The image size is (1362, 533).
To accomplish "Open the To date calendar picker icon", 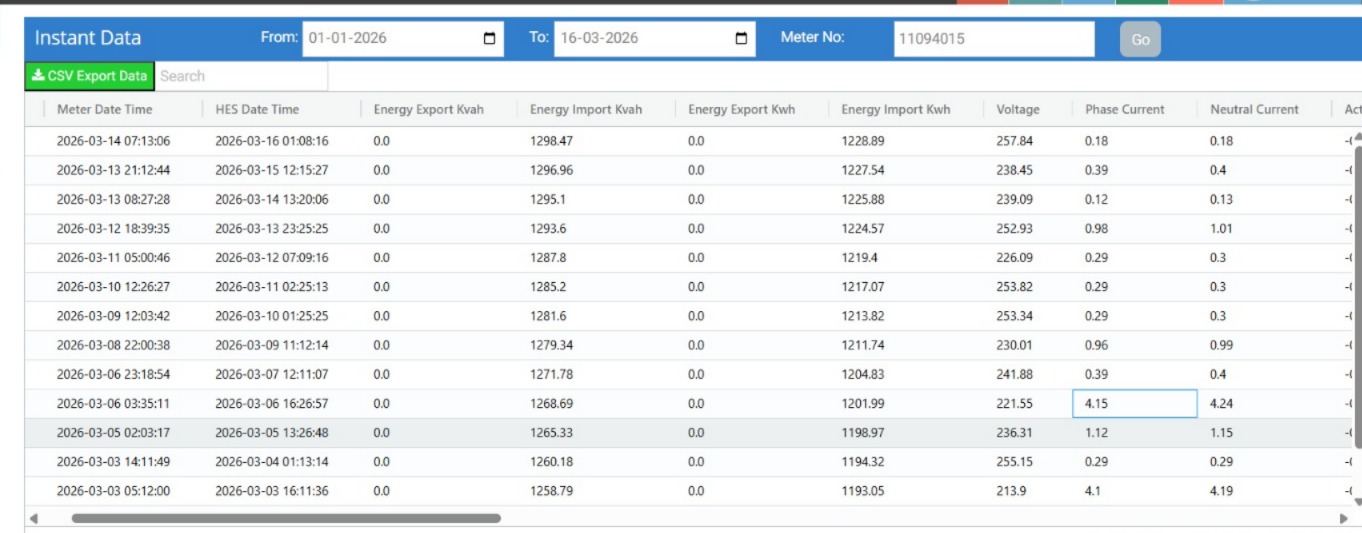I will pyautogui.click(x=741, y=39).
